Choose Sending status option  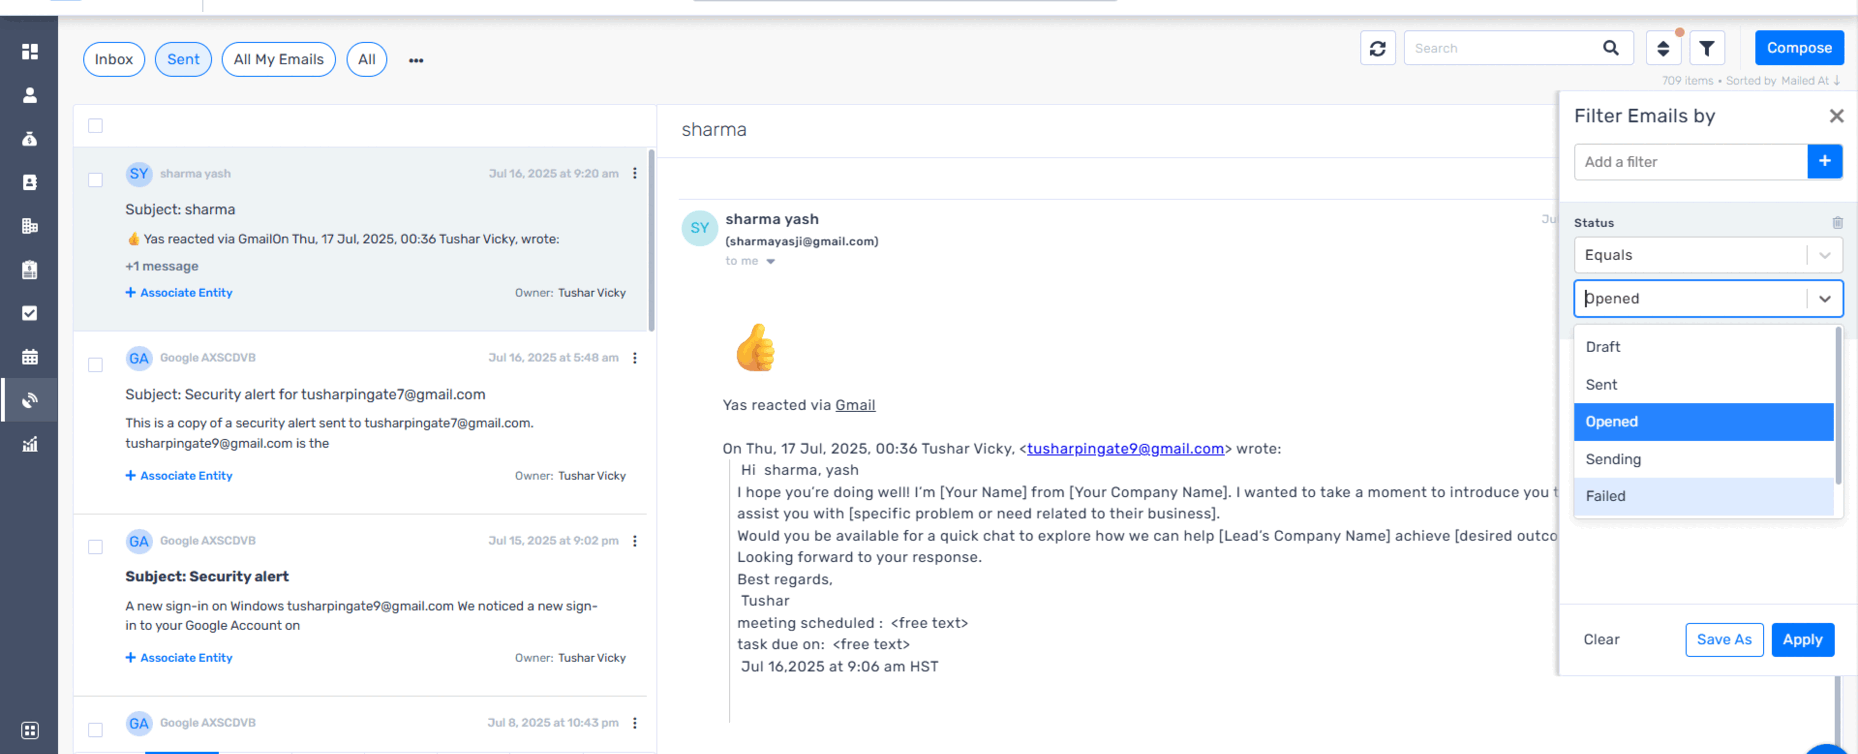click(x=1704, y=459)
